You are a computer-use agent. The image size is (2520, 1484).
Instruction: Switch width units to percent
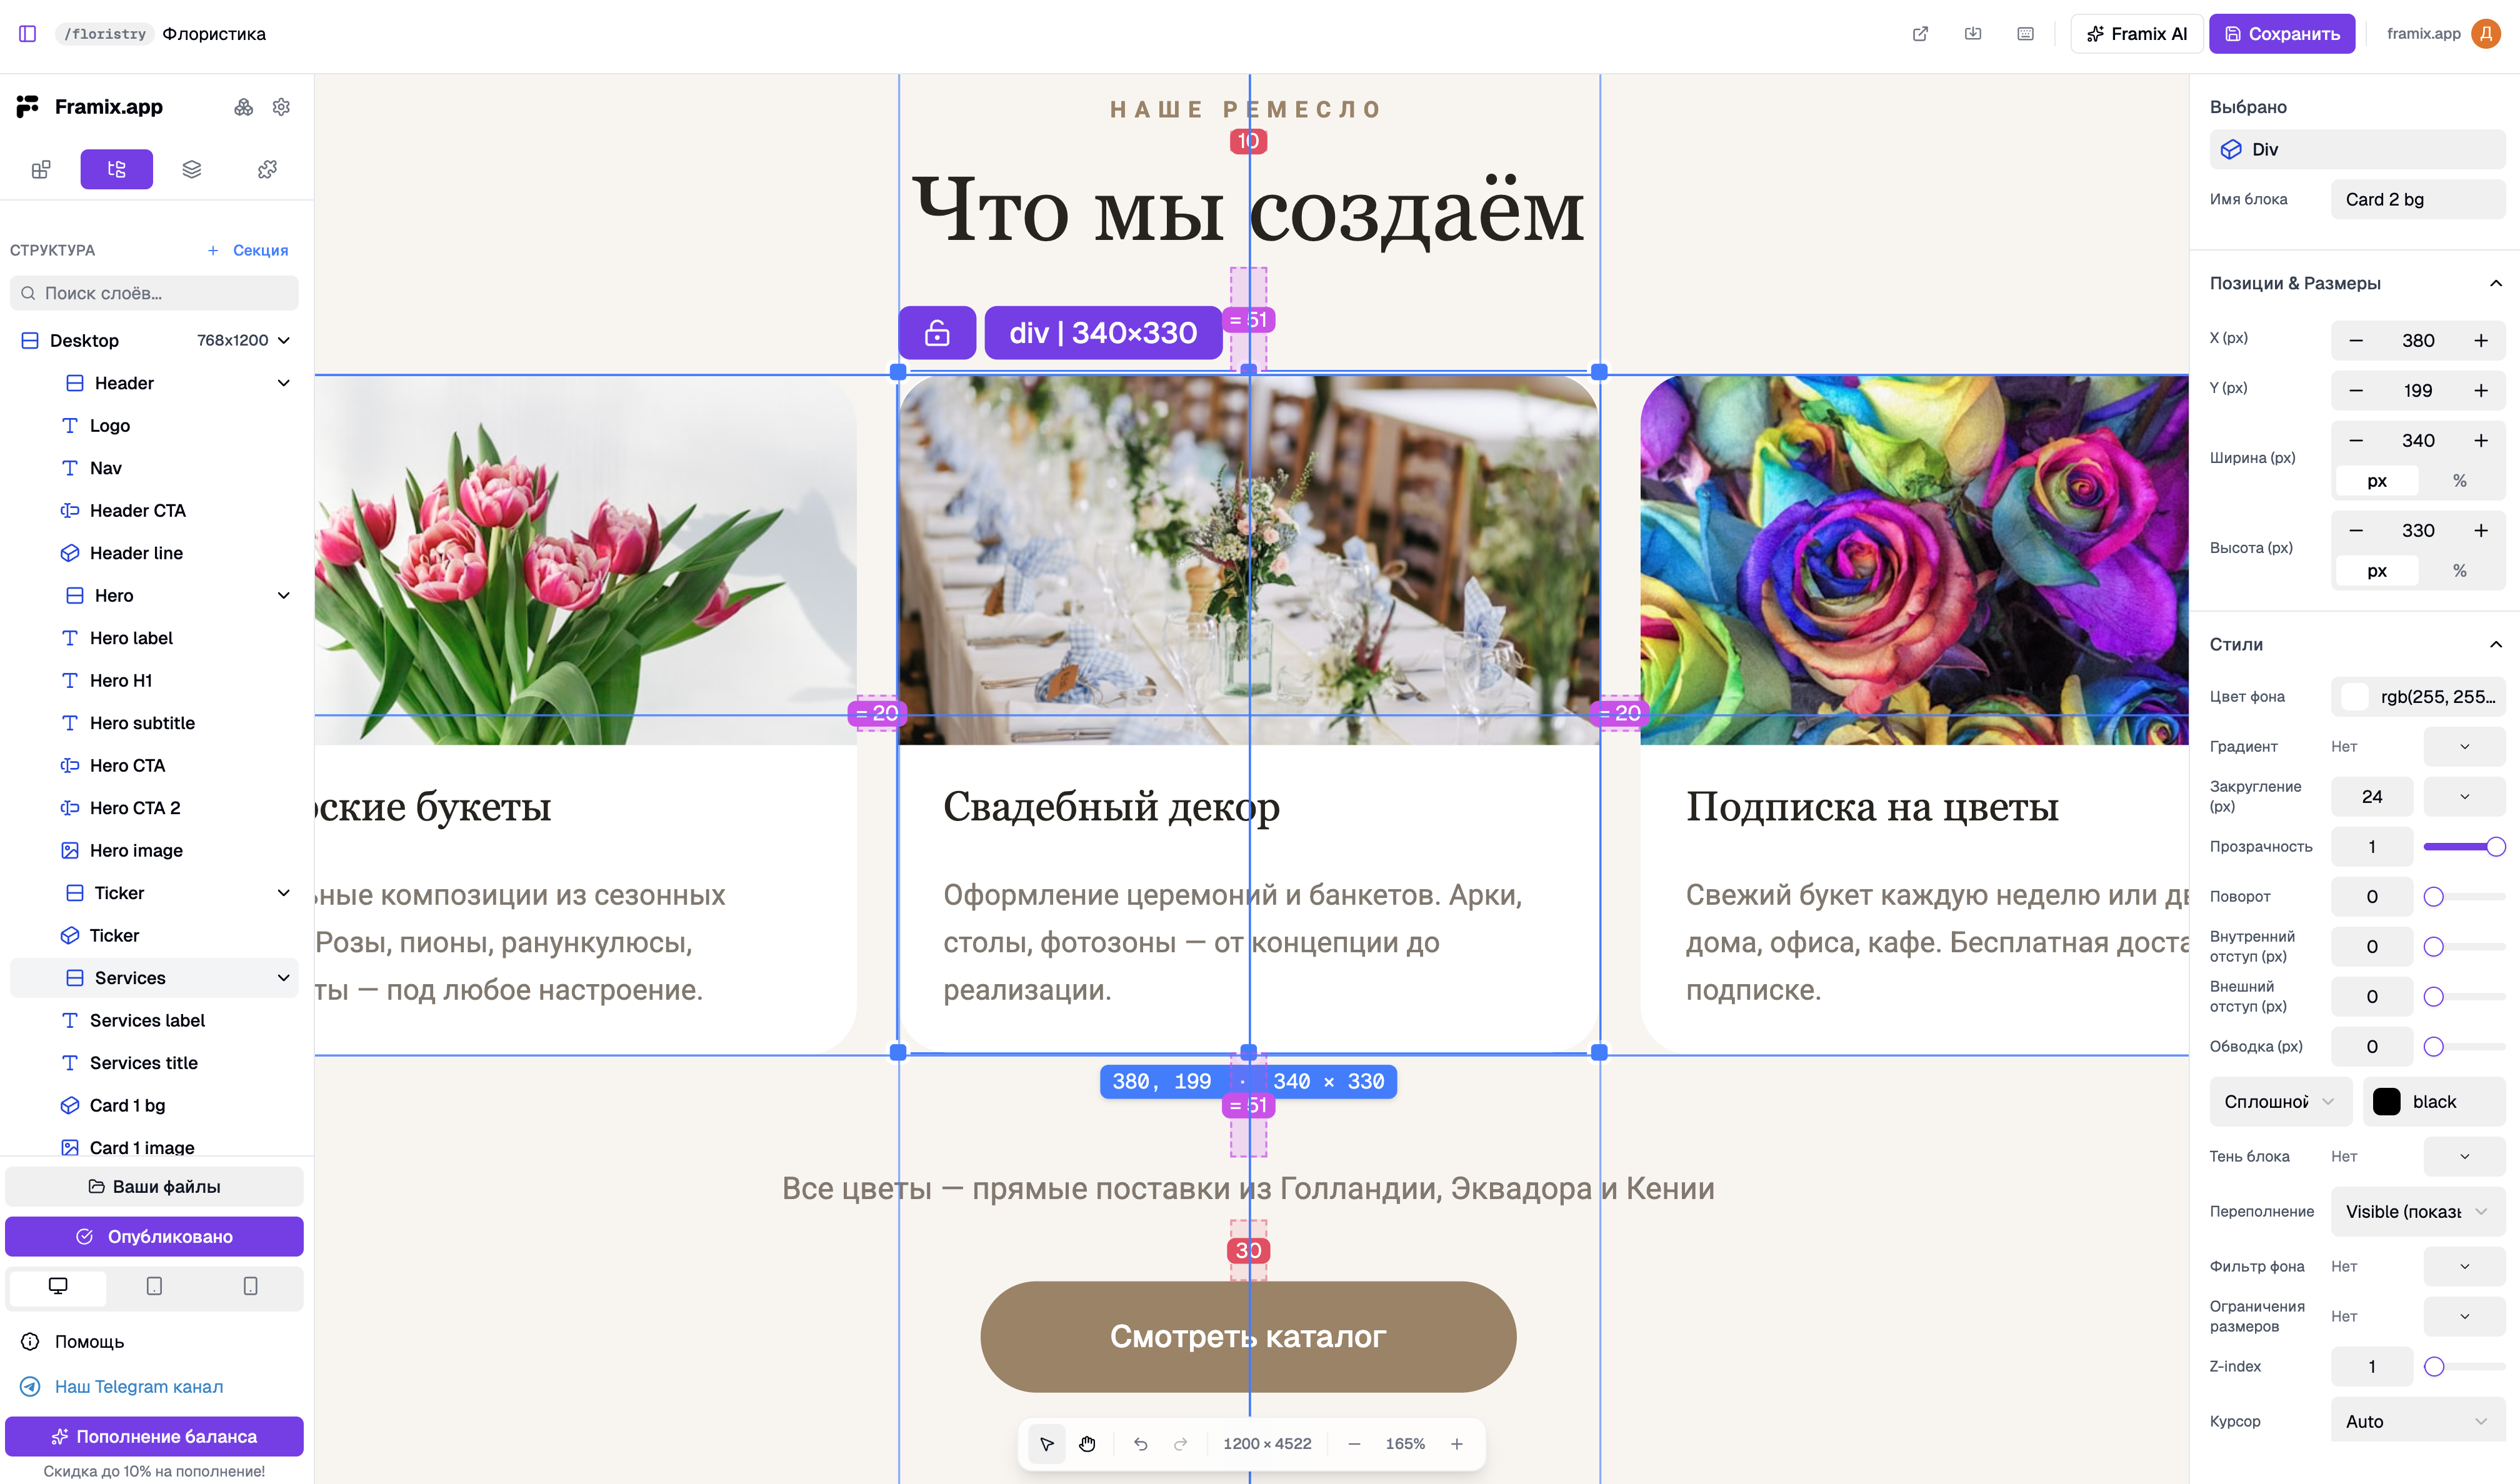(2460, 481)
